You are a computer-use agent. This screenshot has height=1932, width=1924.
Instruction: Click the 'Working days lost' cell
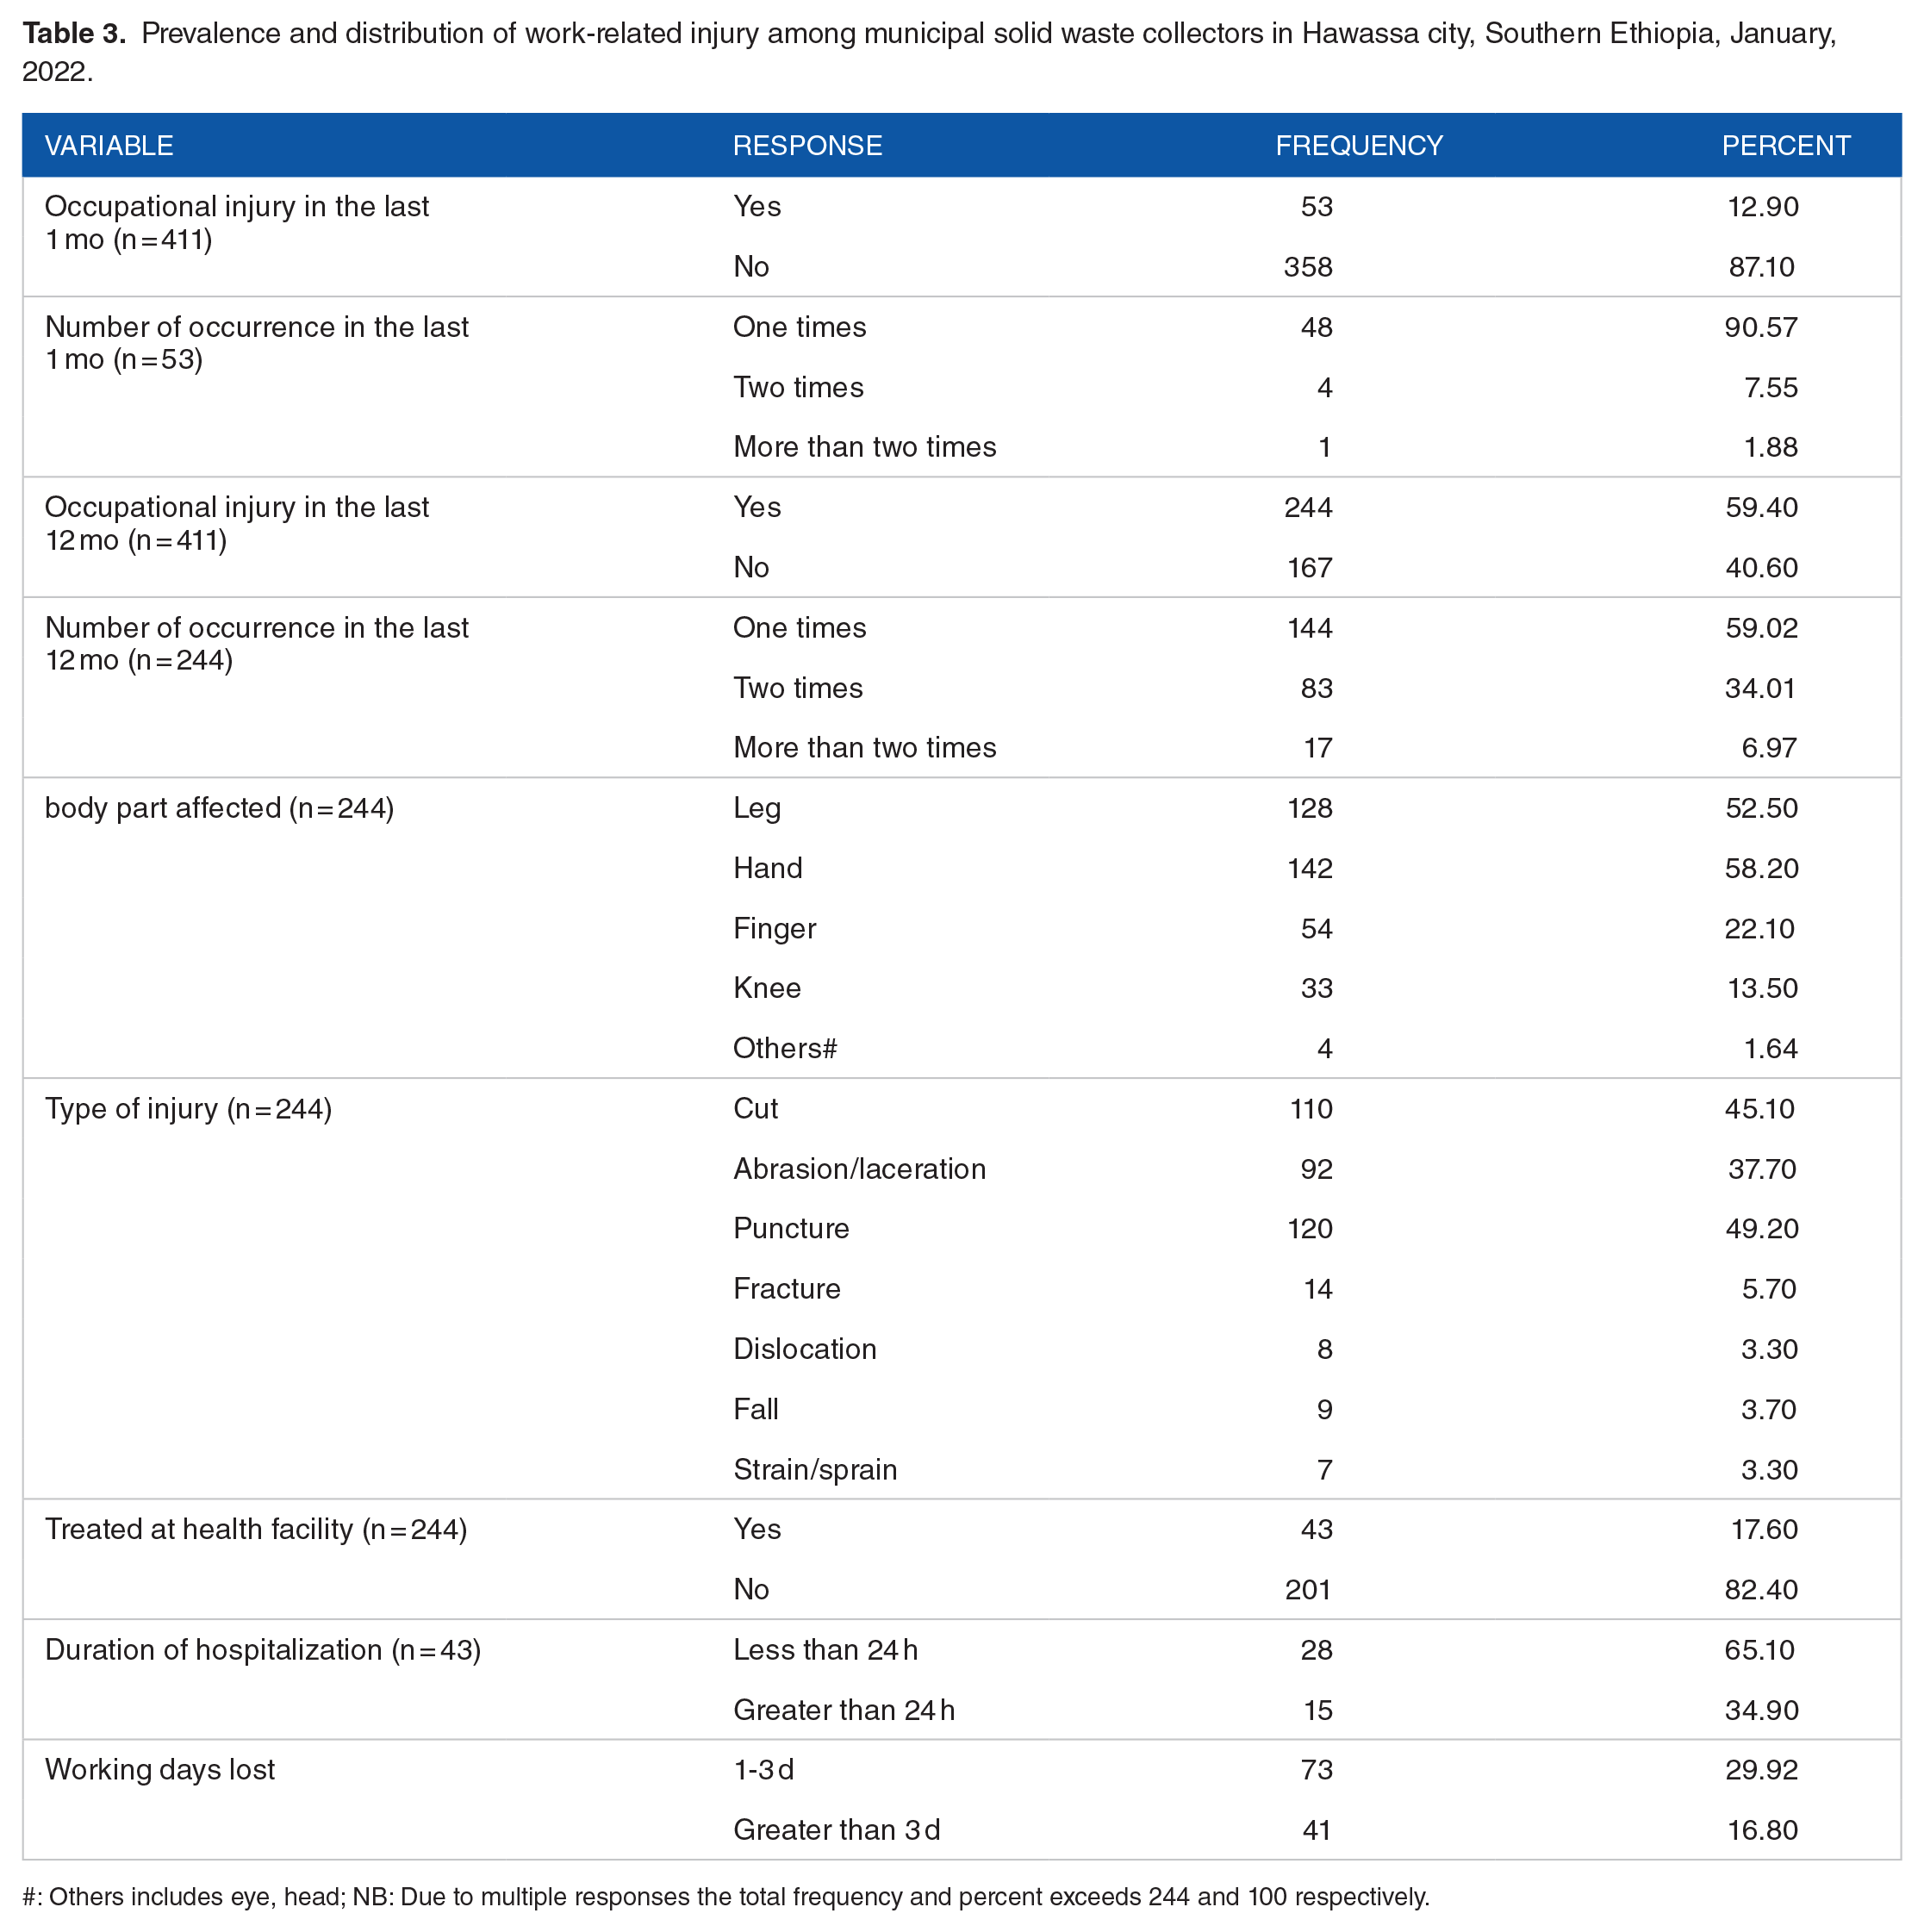pyautogui.click(x=160, y=1769)
